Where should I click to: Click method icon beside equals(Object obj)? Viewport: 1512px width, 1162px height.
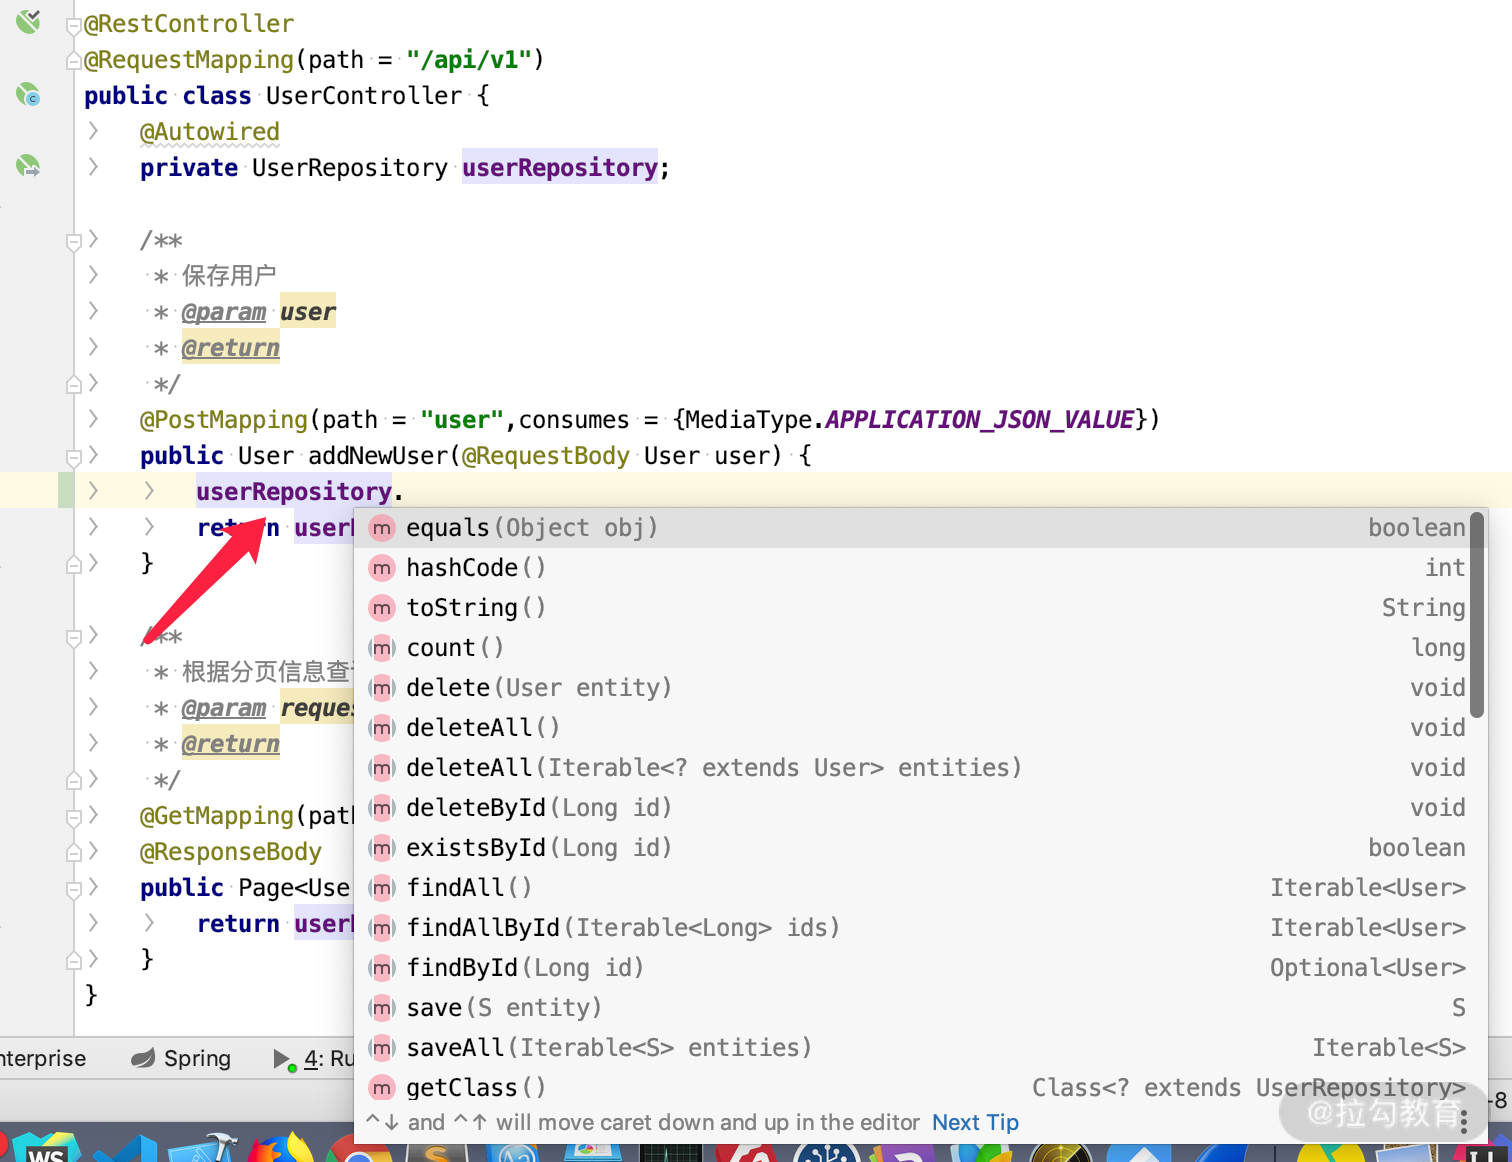[382, 528]
